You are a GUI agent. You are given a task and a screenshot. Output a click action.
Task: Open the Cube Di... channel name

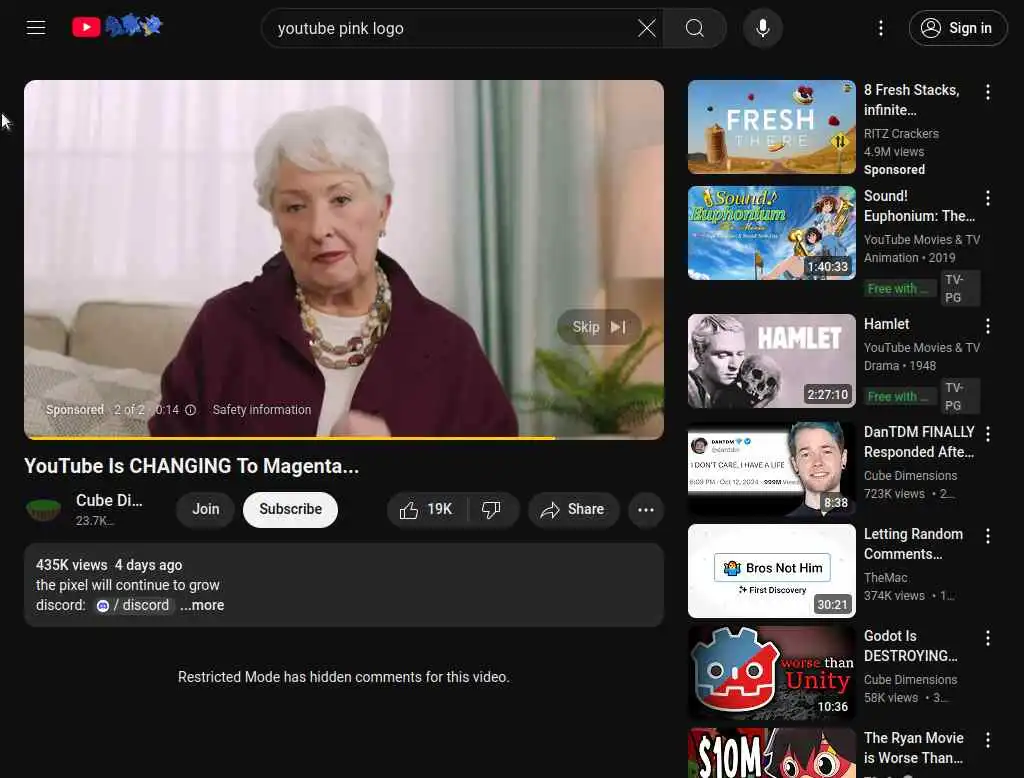point(109,500)
